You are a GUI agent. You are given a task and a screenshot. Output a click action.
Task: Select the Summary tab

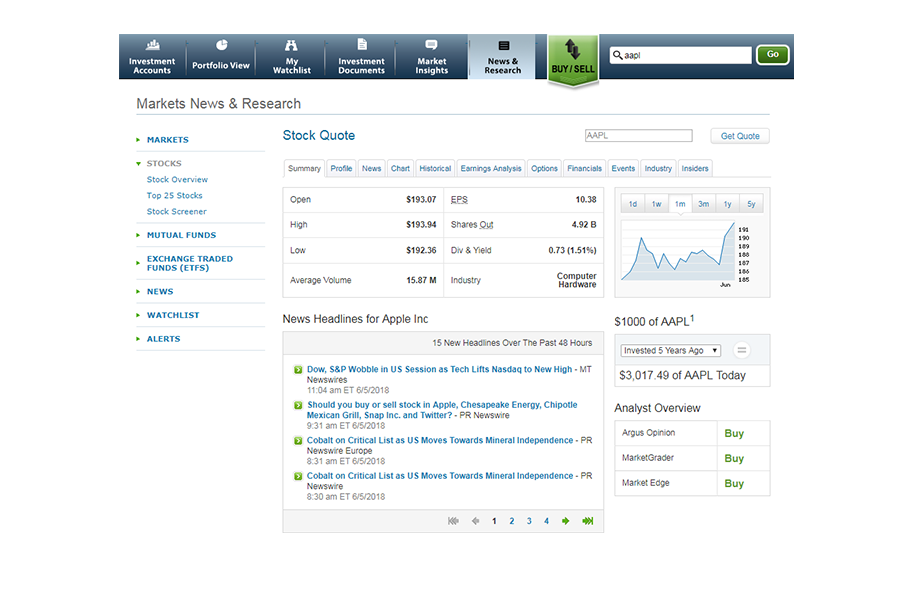304,169
